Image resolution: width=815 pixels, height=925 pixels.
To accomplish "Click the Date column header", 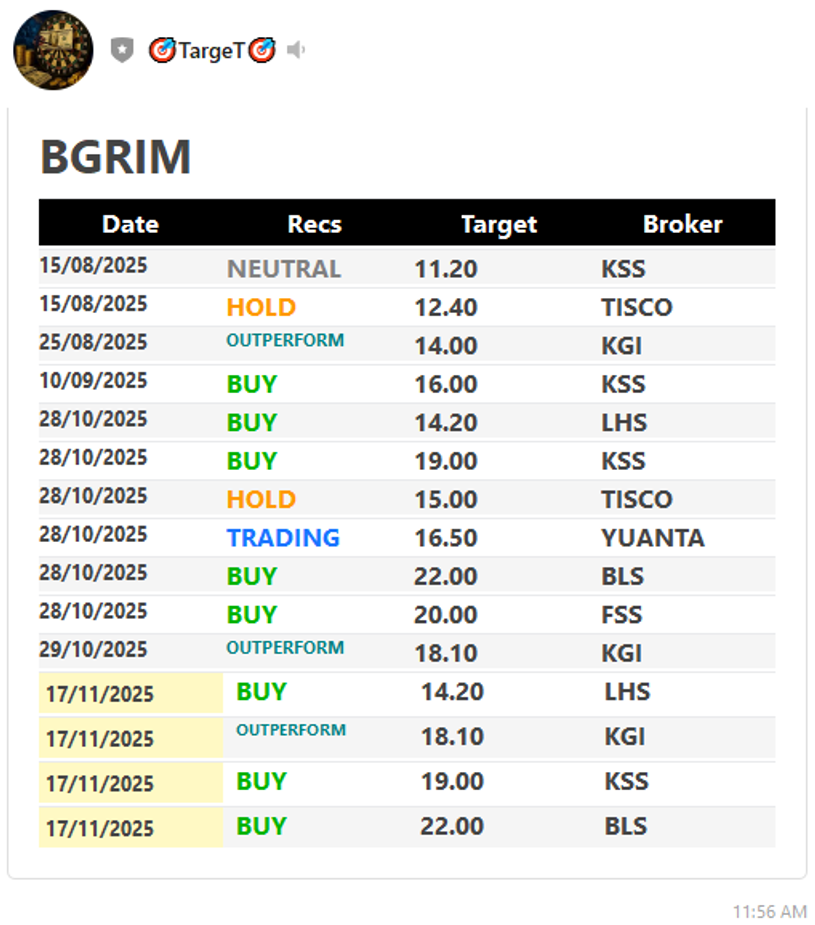I will (x=130, y=224).
